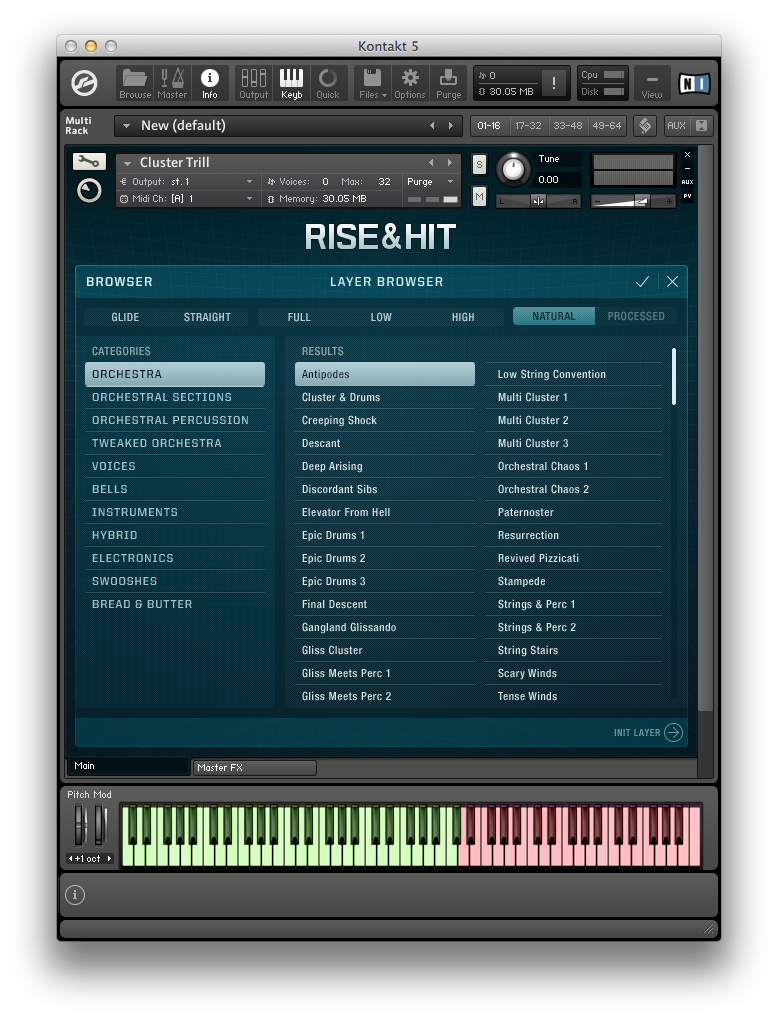Enable the PROCESSED sound filter

pos(636,316)
